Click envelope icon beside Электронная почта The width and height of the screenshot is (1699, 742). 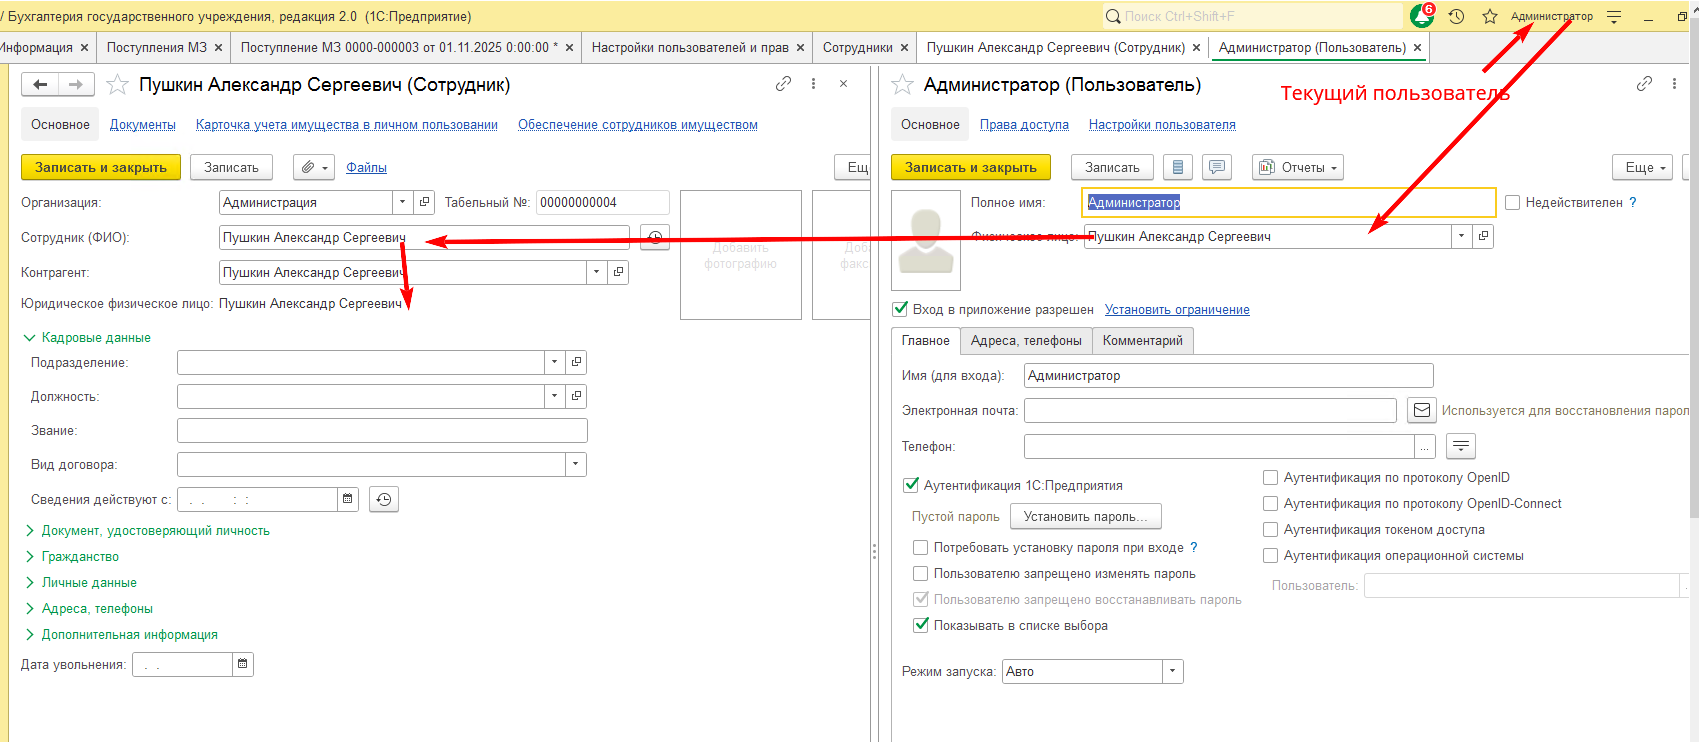(x=1421, y=410)
